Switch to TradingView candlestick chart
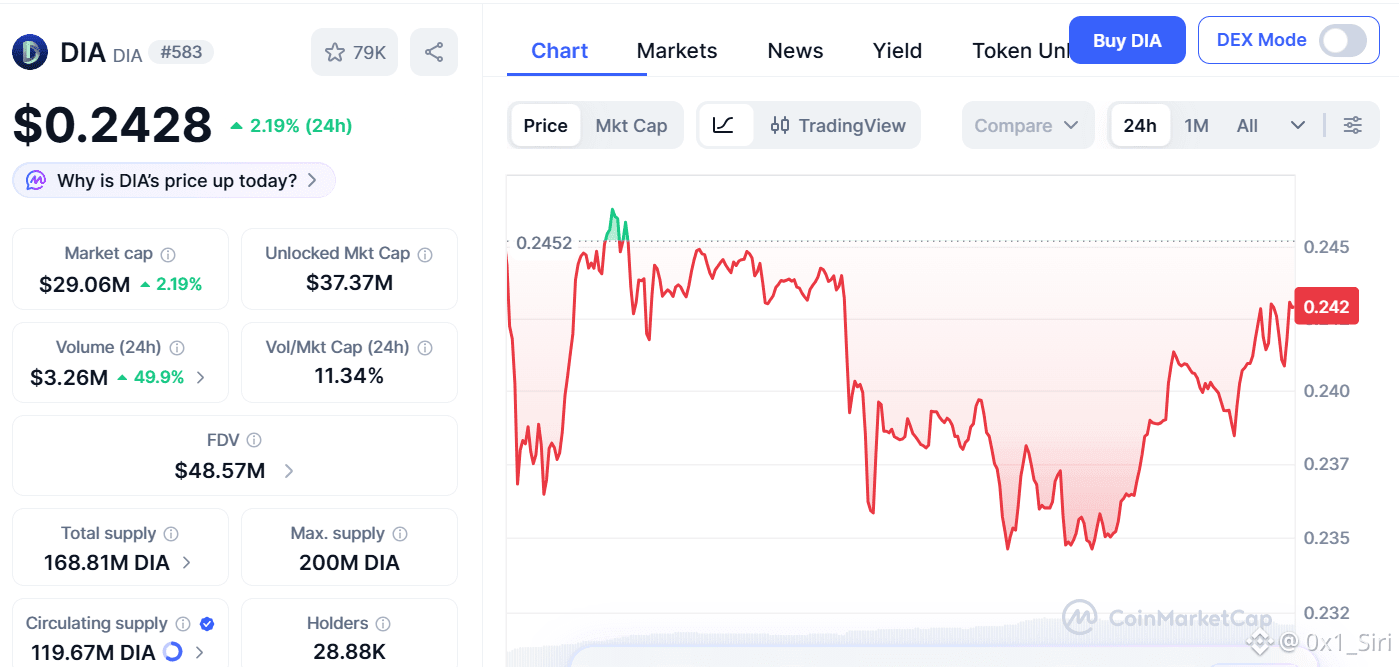Screen dimensions: 1399x667 tap(838, 125)
